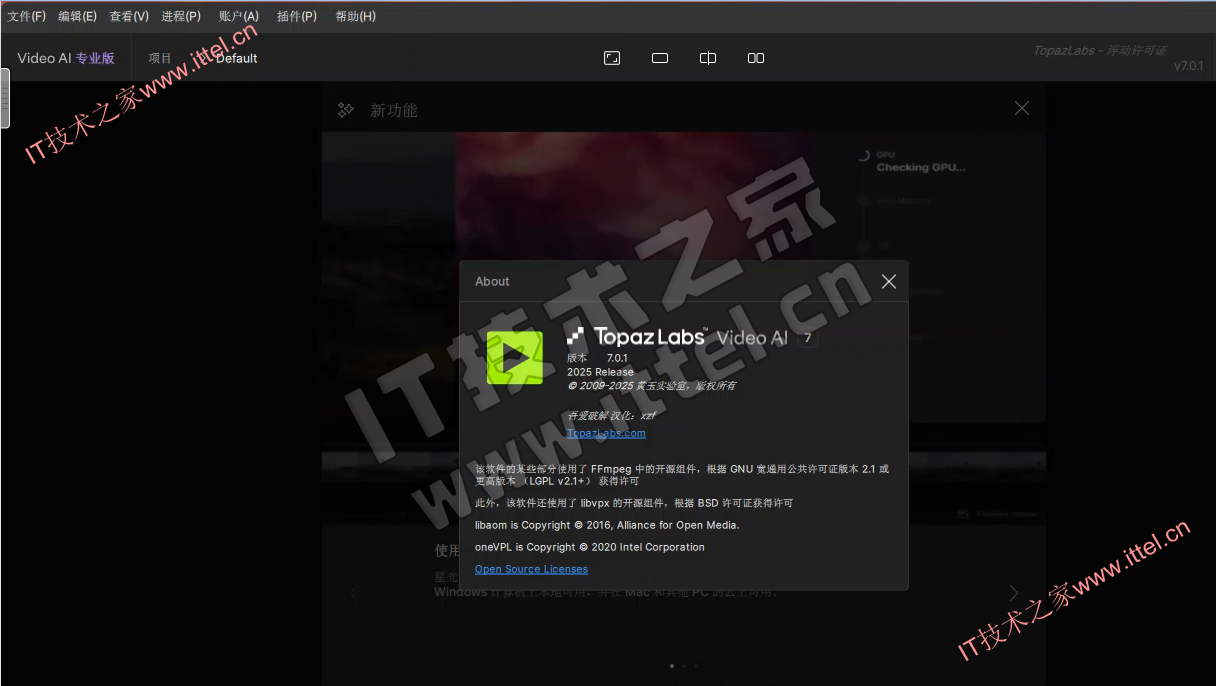
Task: Open the 账户(A) menu
Action: tap(239, 16)
